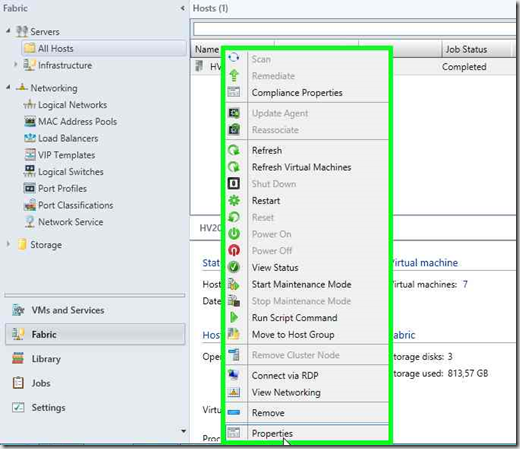Click the Compliance Properties icon
This screenshot has width=520, height=449.
tap(234, 92)
